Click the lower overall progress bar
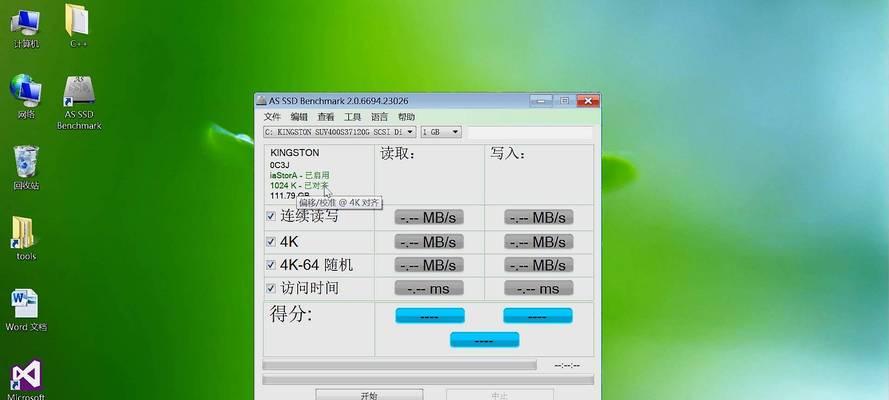The width and height of the screenshot is (889, 400). coord(428,380)
